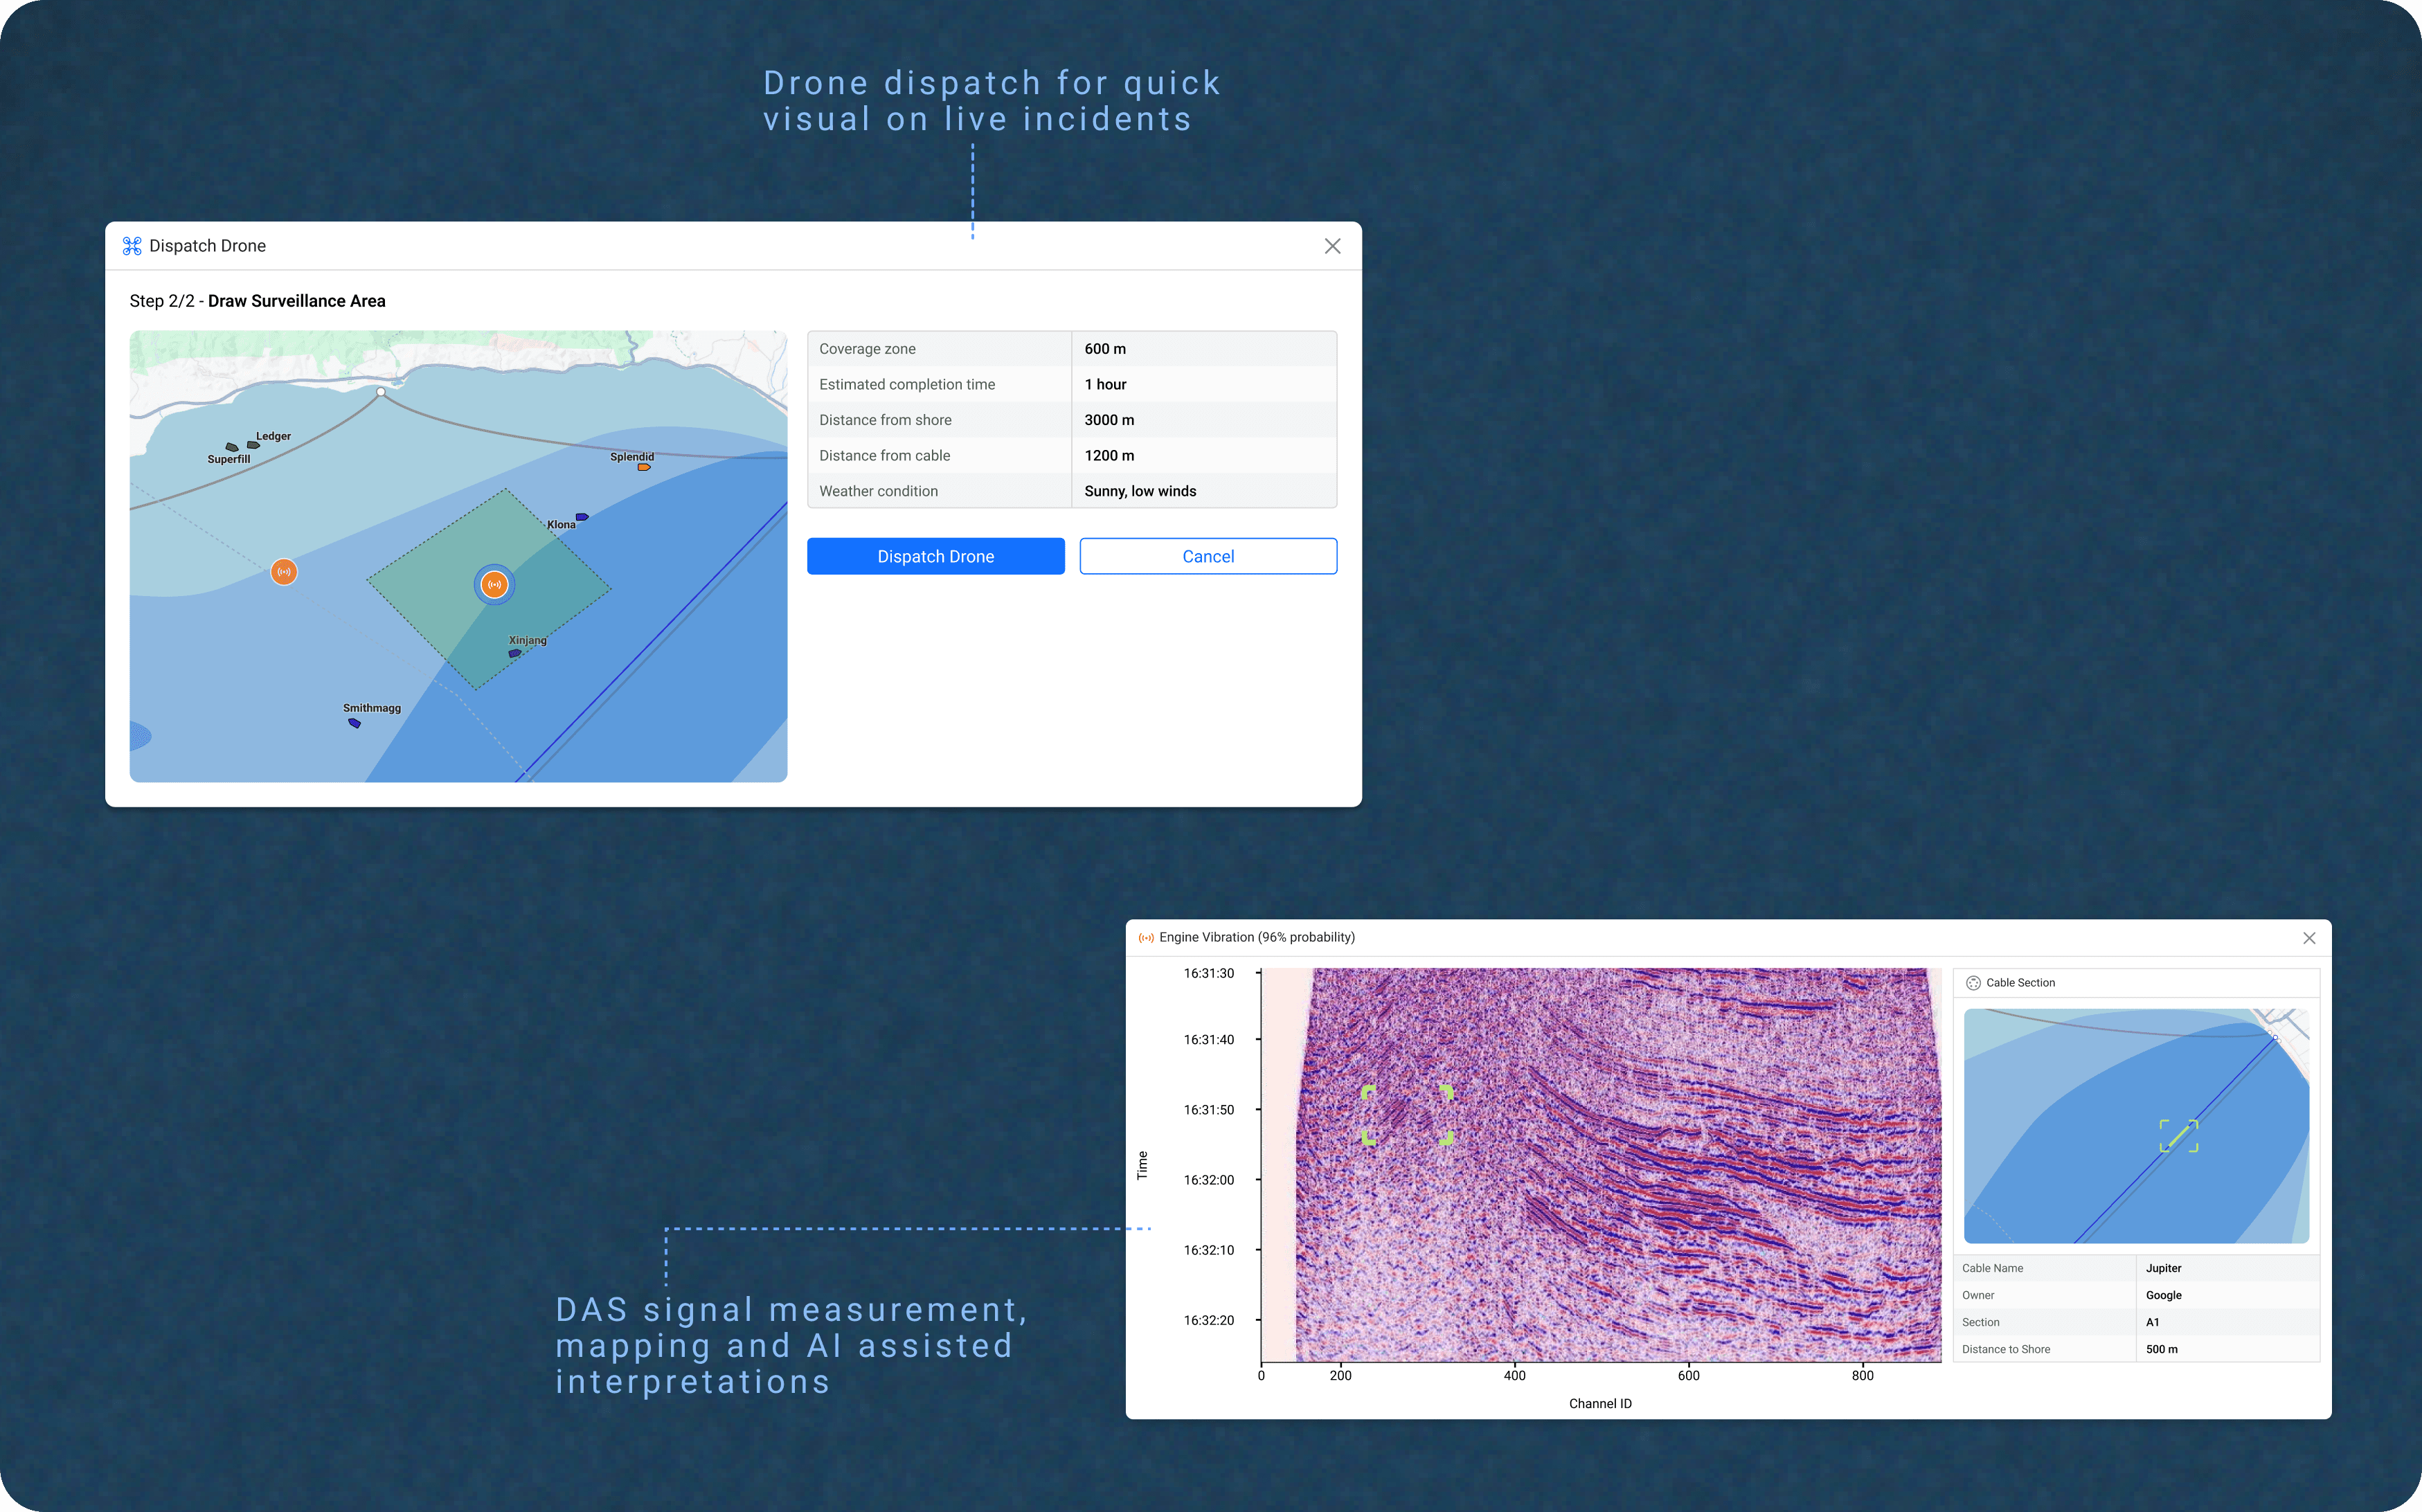The height and width of the screenshot is (1512, 2422).
Task: Click the drone icon beside Dispatch Drone title
Action: pos(131,246)
